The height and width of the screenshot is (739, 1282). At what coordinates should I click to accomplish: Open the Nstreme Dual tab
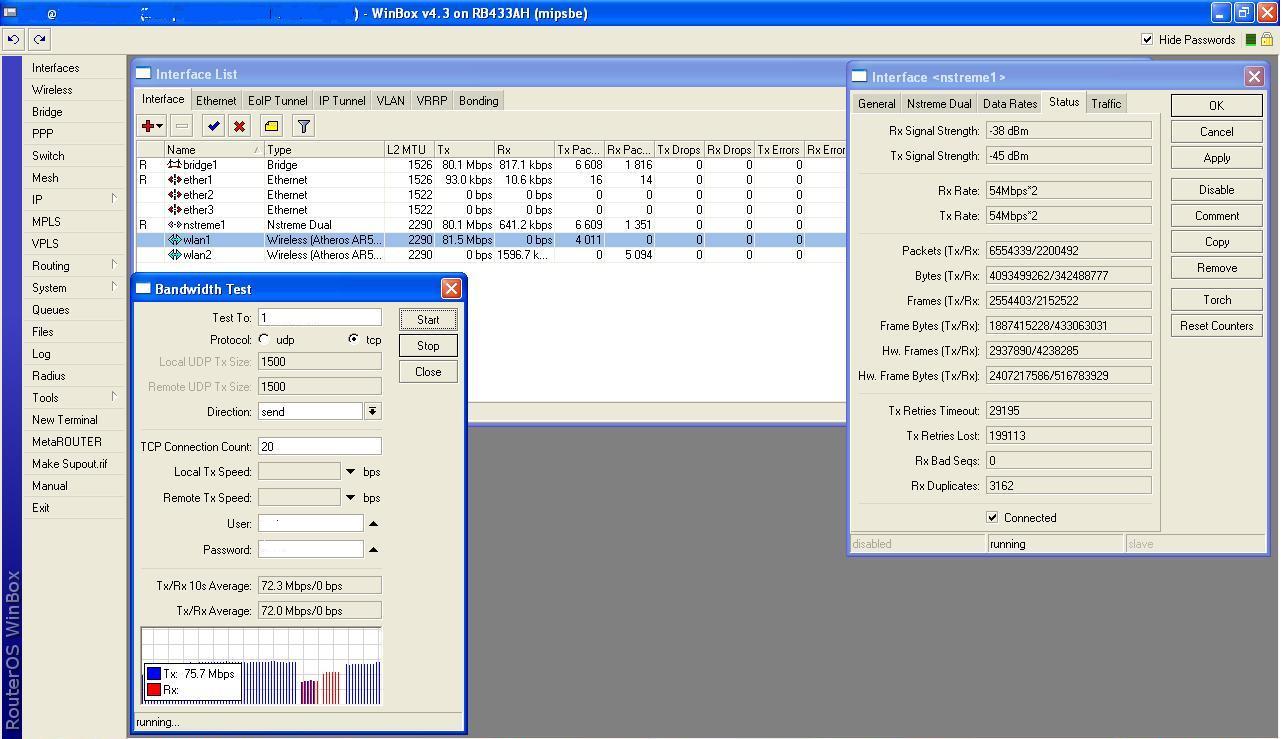click(x=939, y=104)
